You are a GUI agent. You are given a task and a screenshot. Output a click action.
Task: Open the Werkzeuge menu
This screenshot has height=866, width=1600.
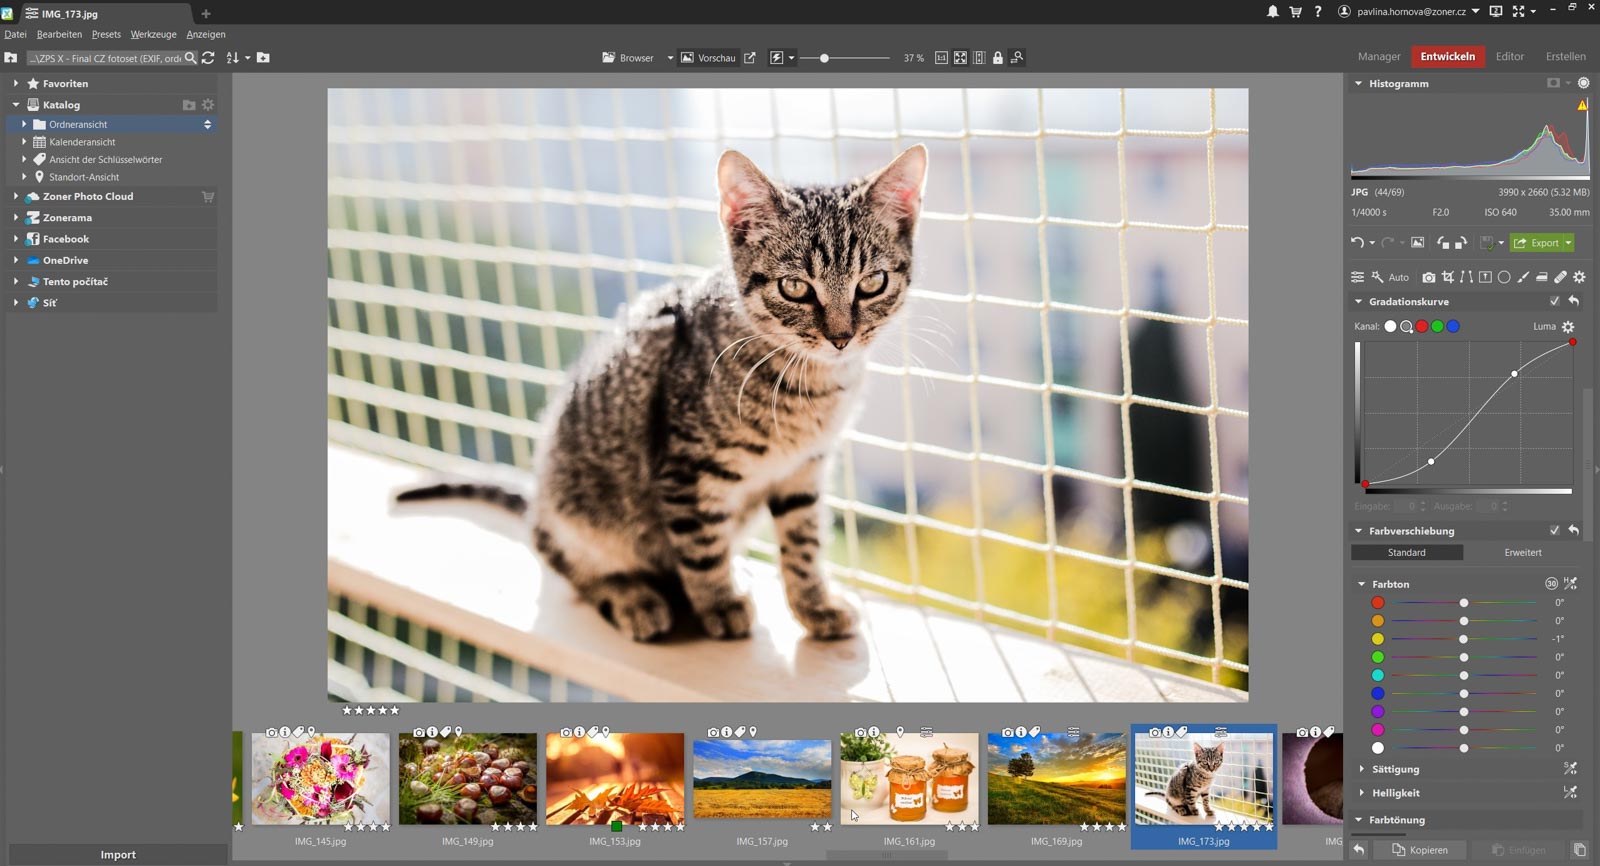coord(153,34)
